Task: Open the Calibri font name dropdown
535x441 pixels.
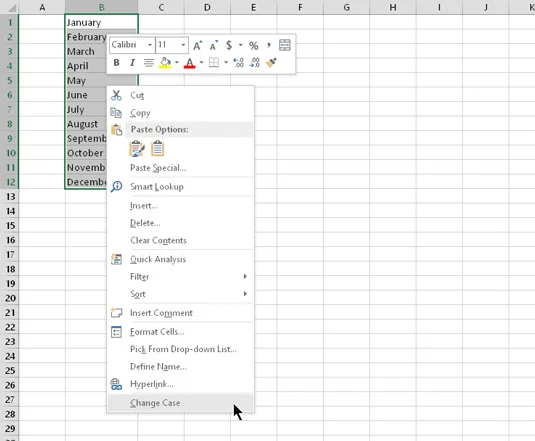Action: (150, 45)
